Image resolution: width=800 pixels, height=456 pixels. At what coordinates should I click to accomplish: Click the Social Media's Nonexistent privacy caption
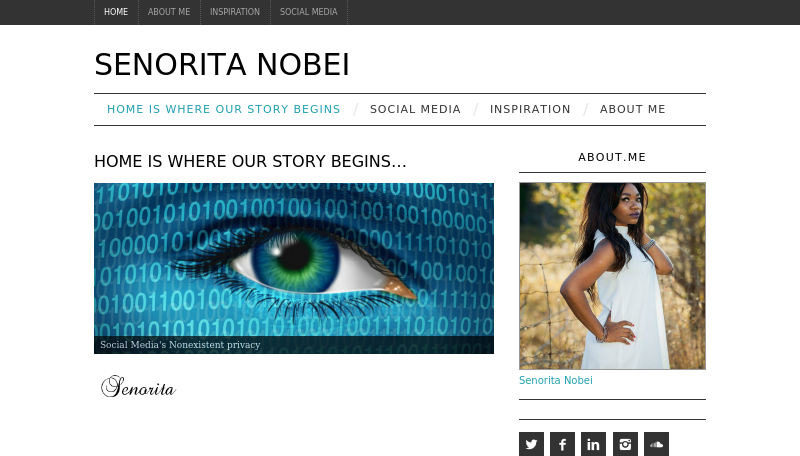(180, 345)
